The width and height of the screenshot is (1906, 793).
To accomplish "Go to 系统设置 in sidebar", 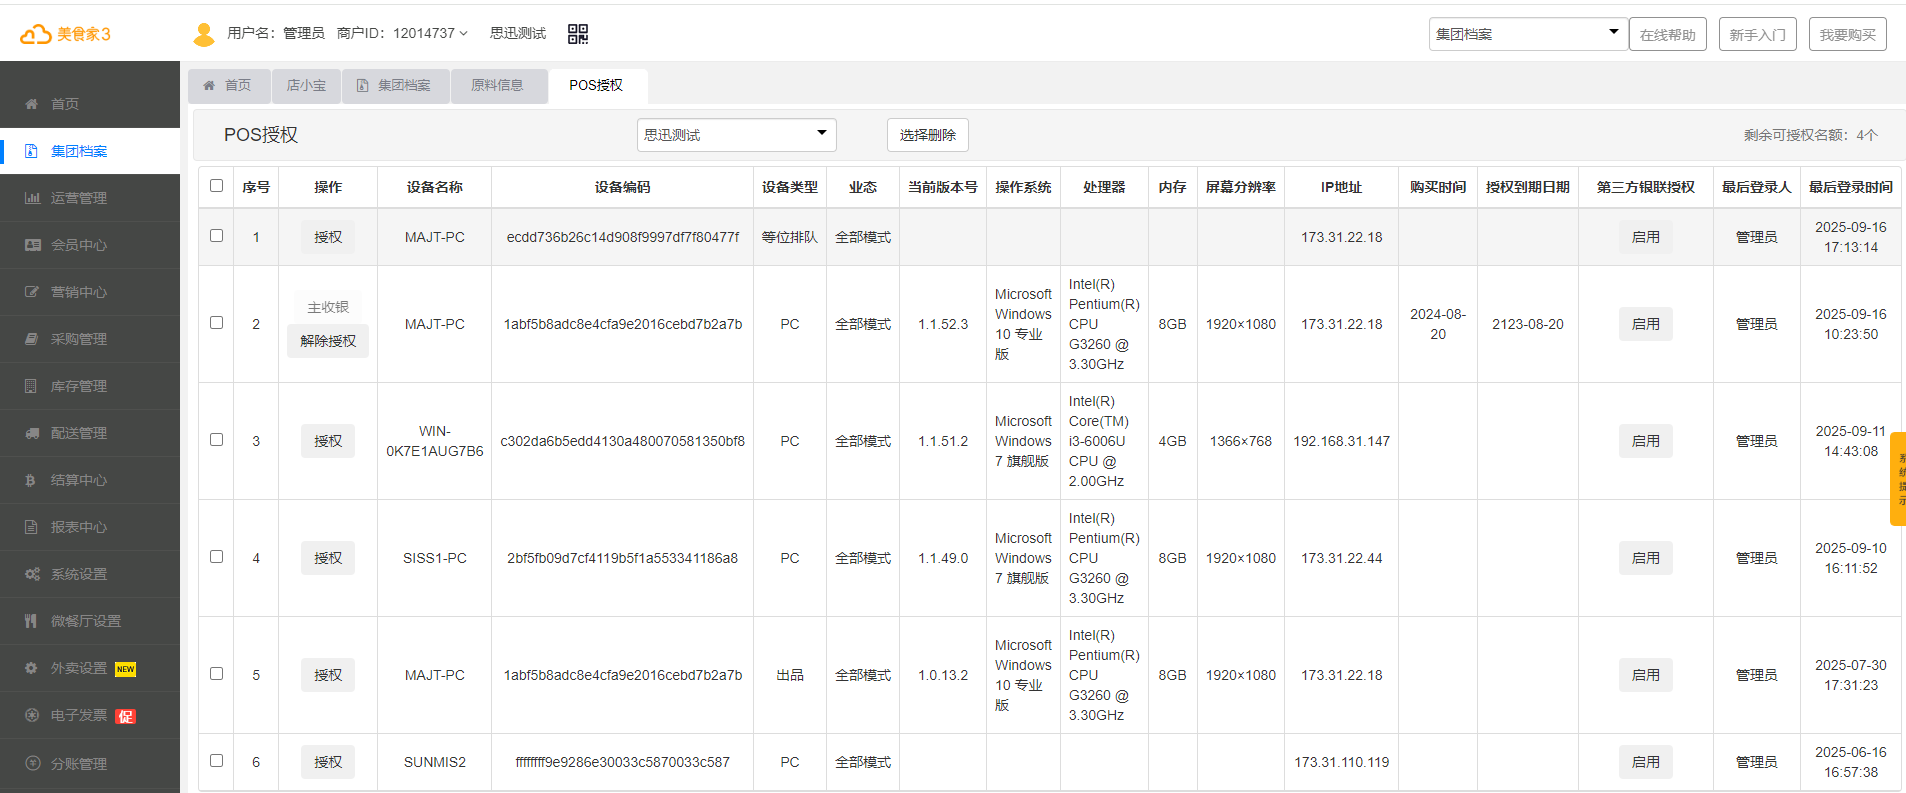I will 78,574.
